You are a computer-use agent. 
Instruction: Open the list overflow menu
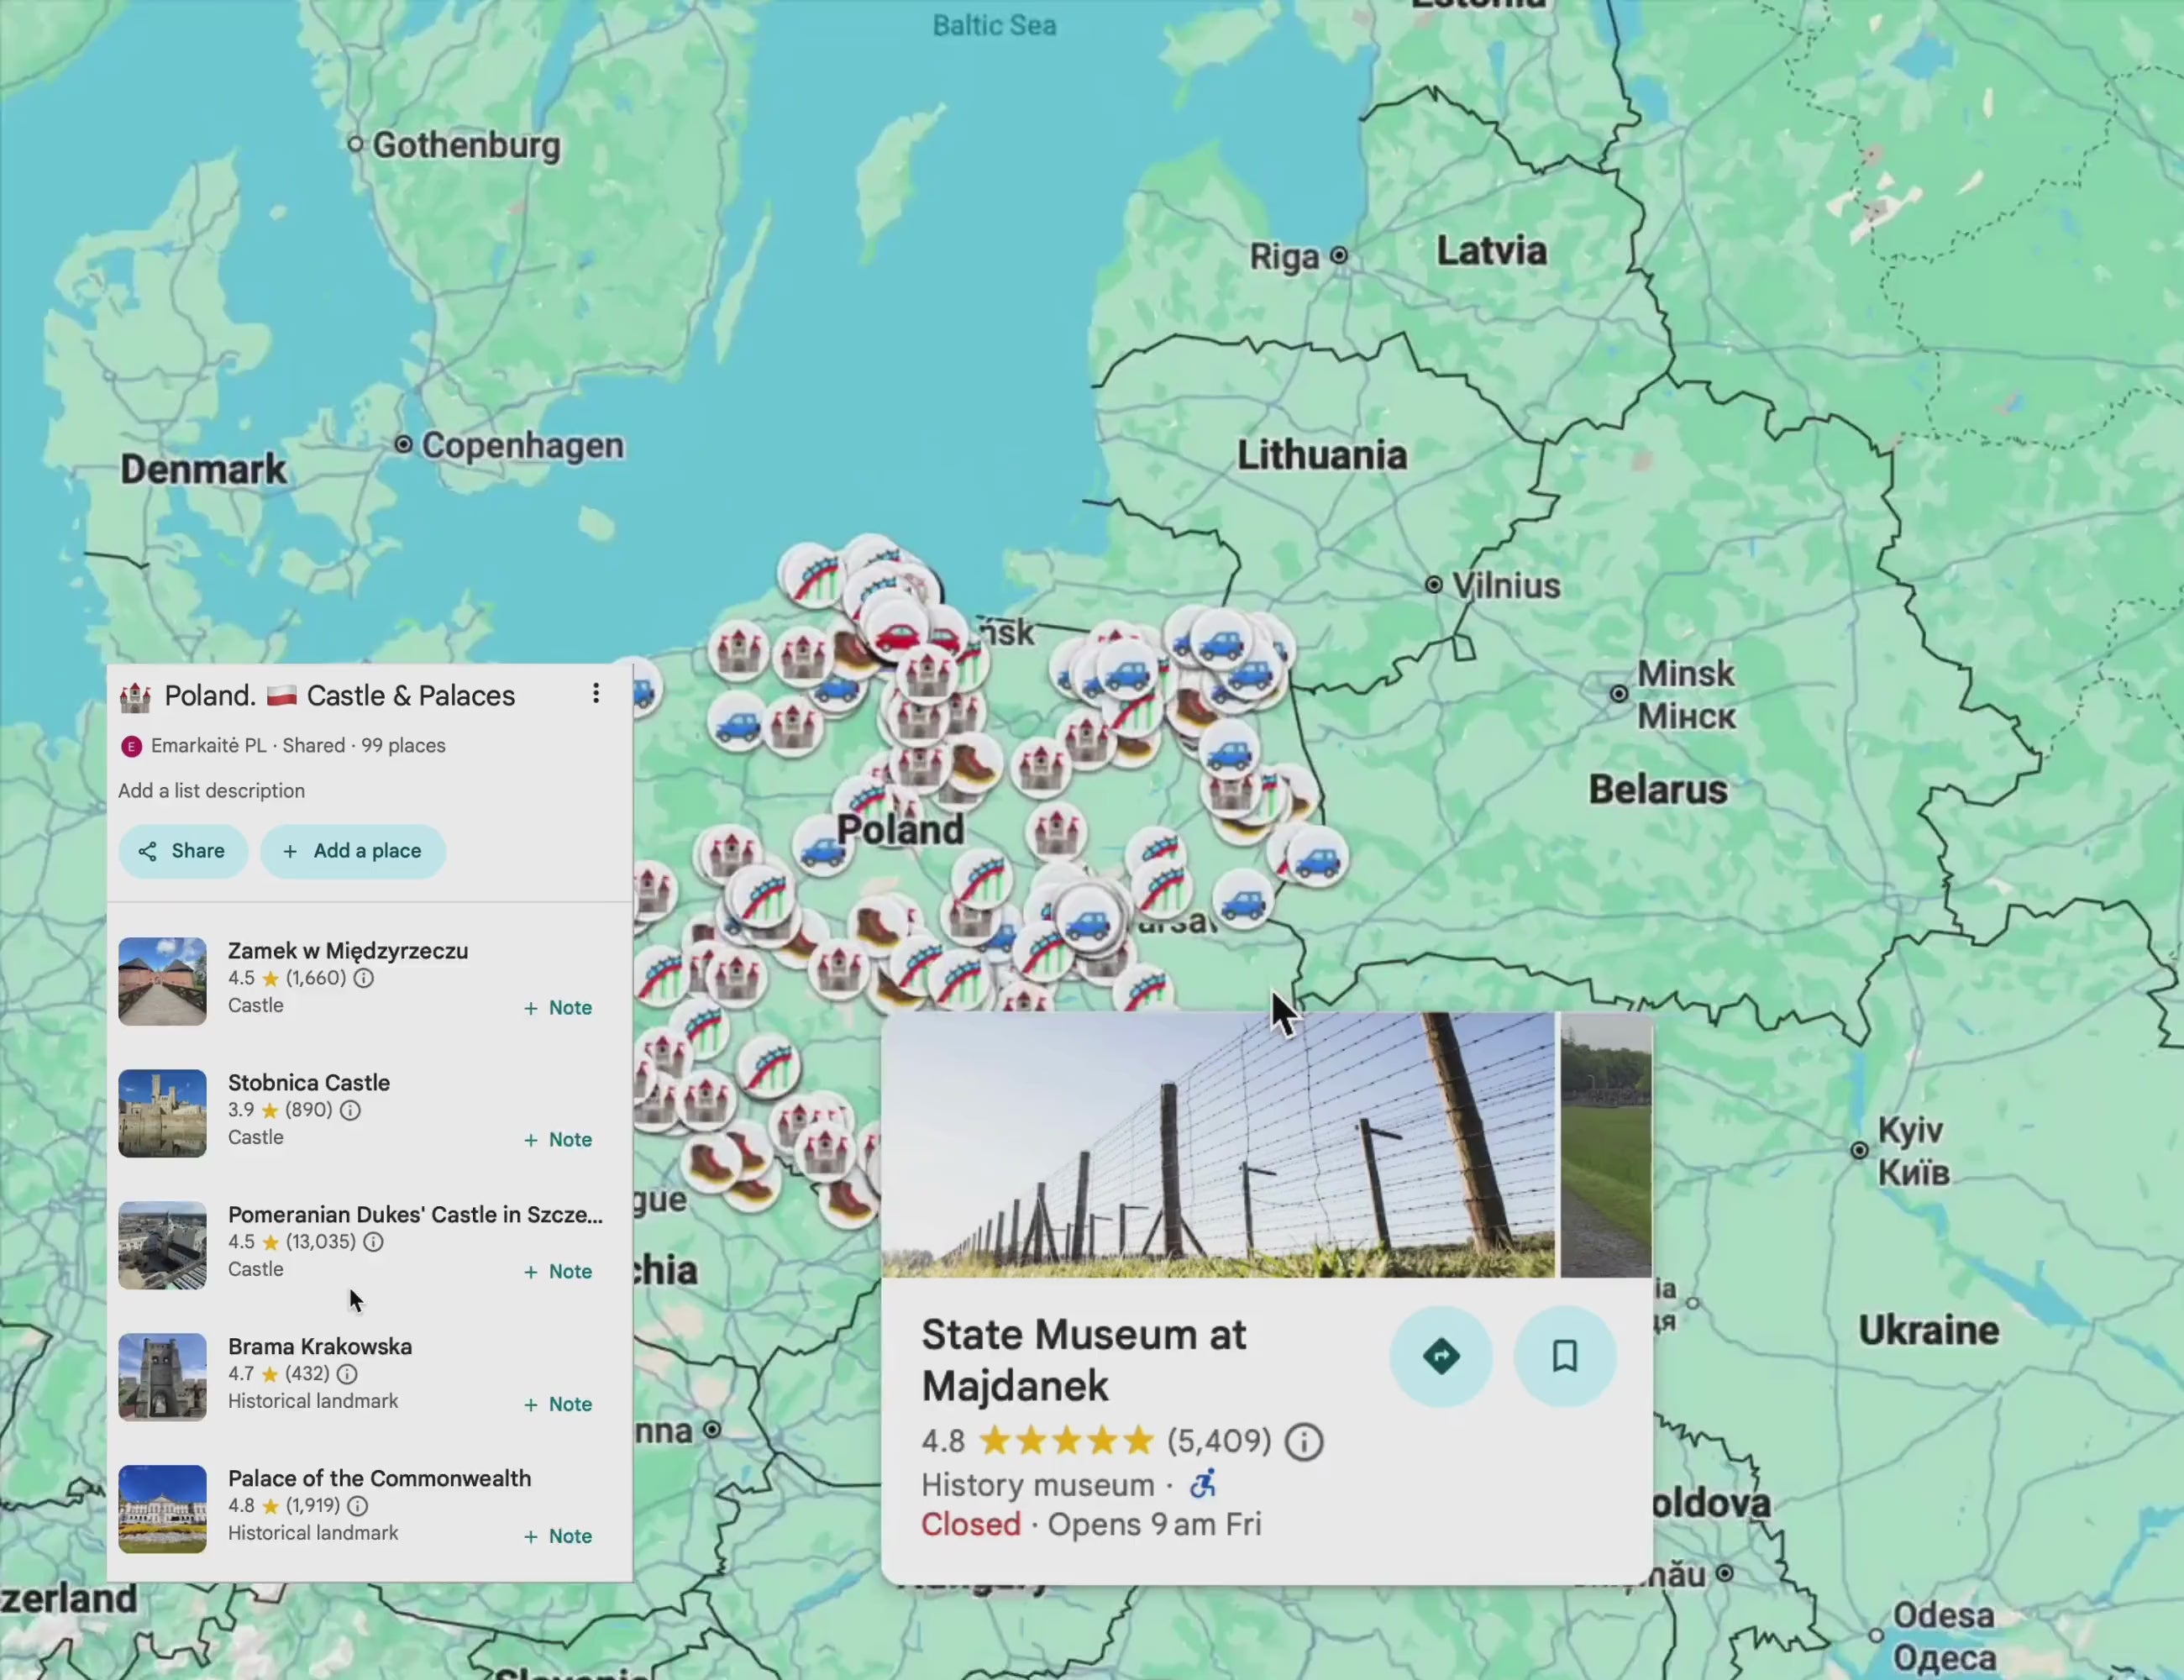coord(597,694)
